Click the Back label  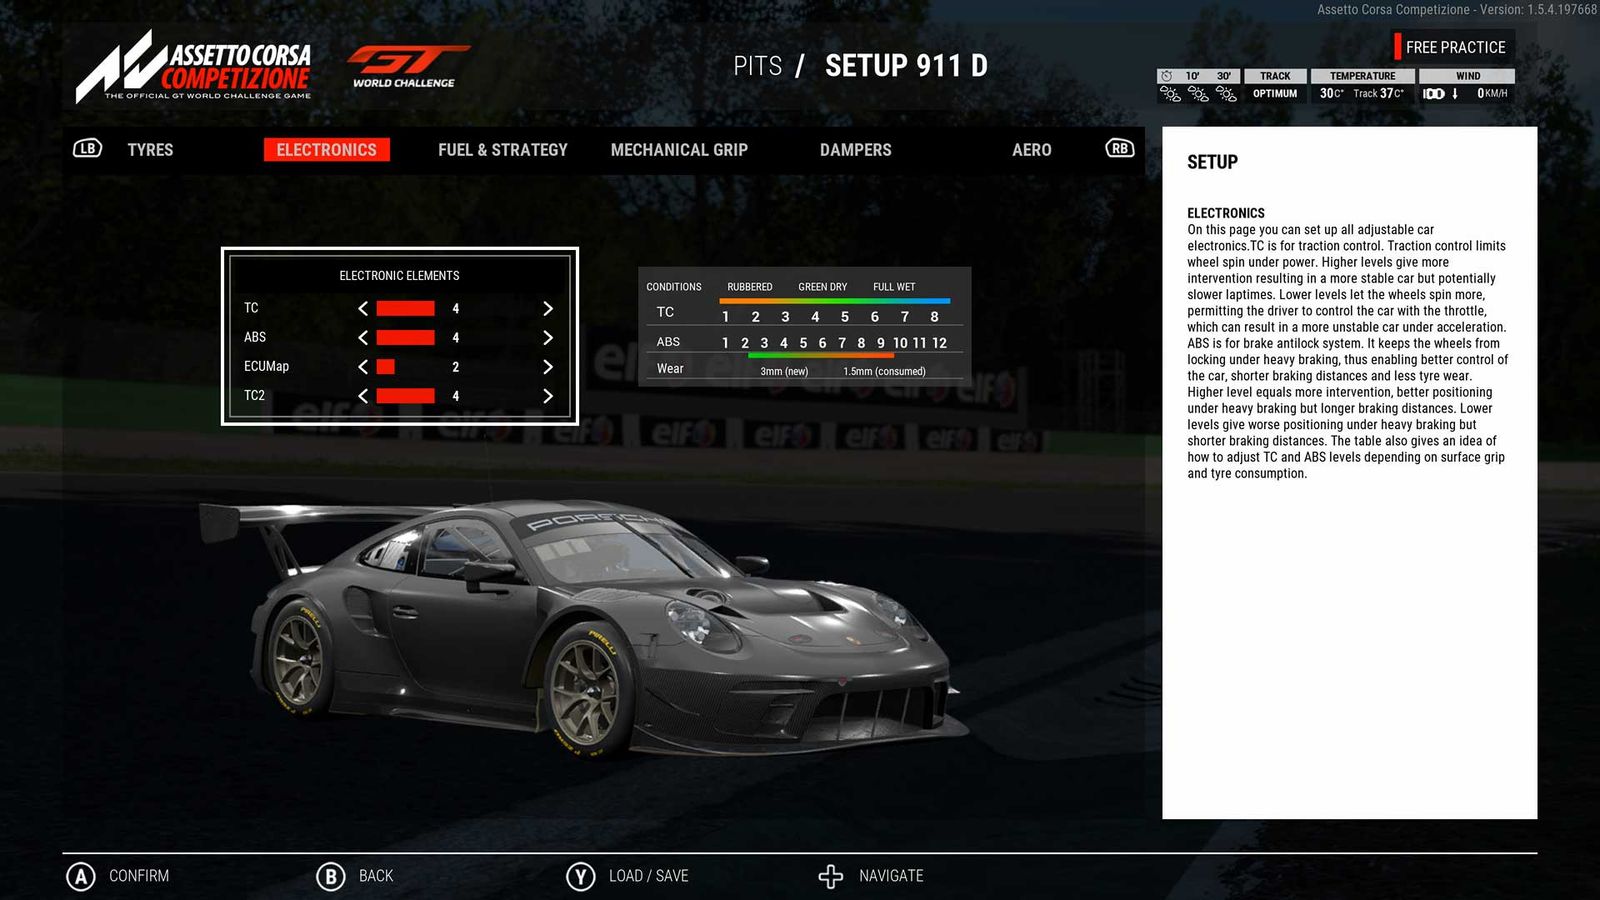(x=376, y=876)
